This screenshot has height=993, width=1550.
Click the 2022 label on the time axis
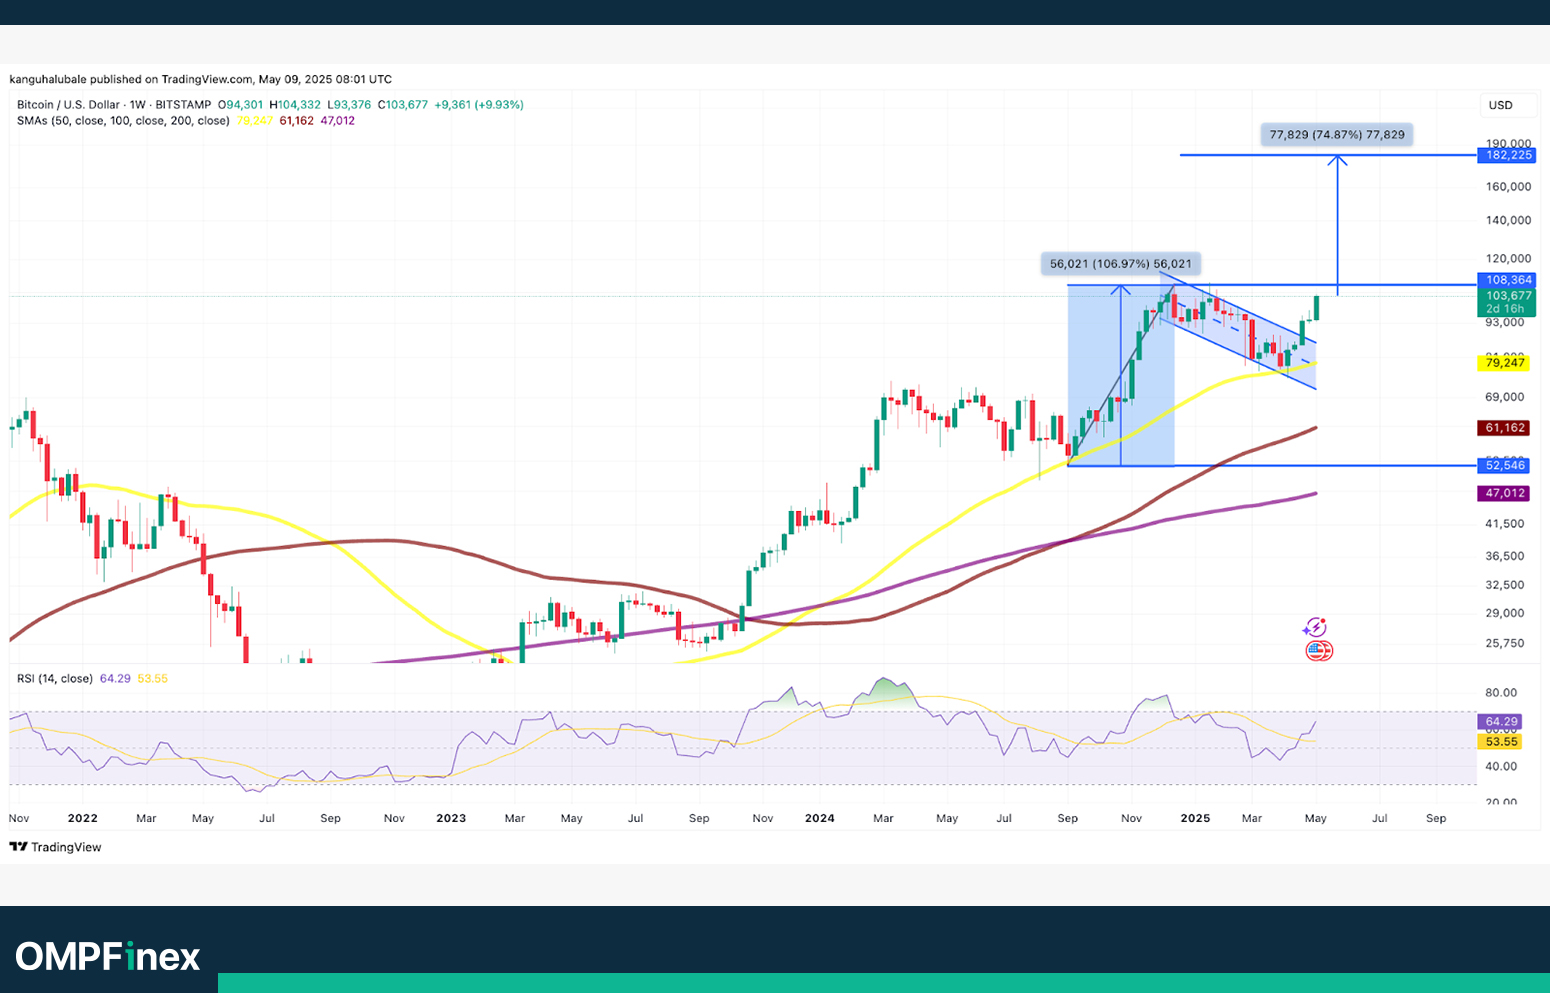click(x=83, y=818)
